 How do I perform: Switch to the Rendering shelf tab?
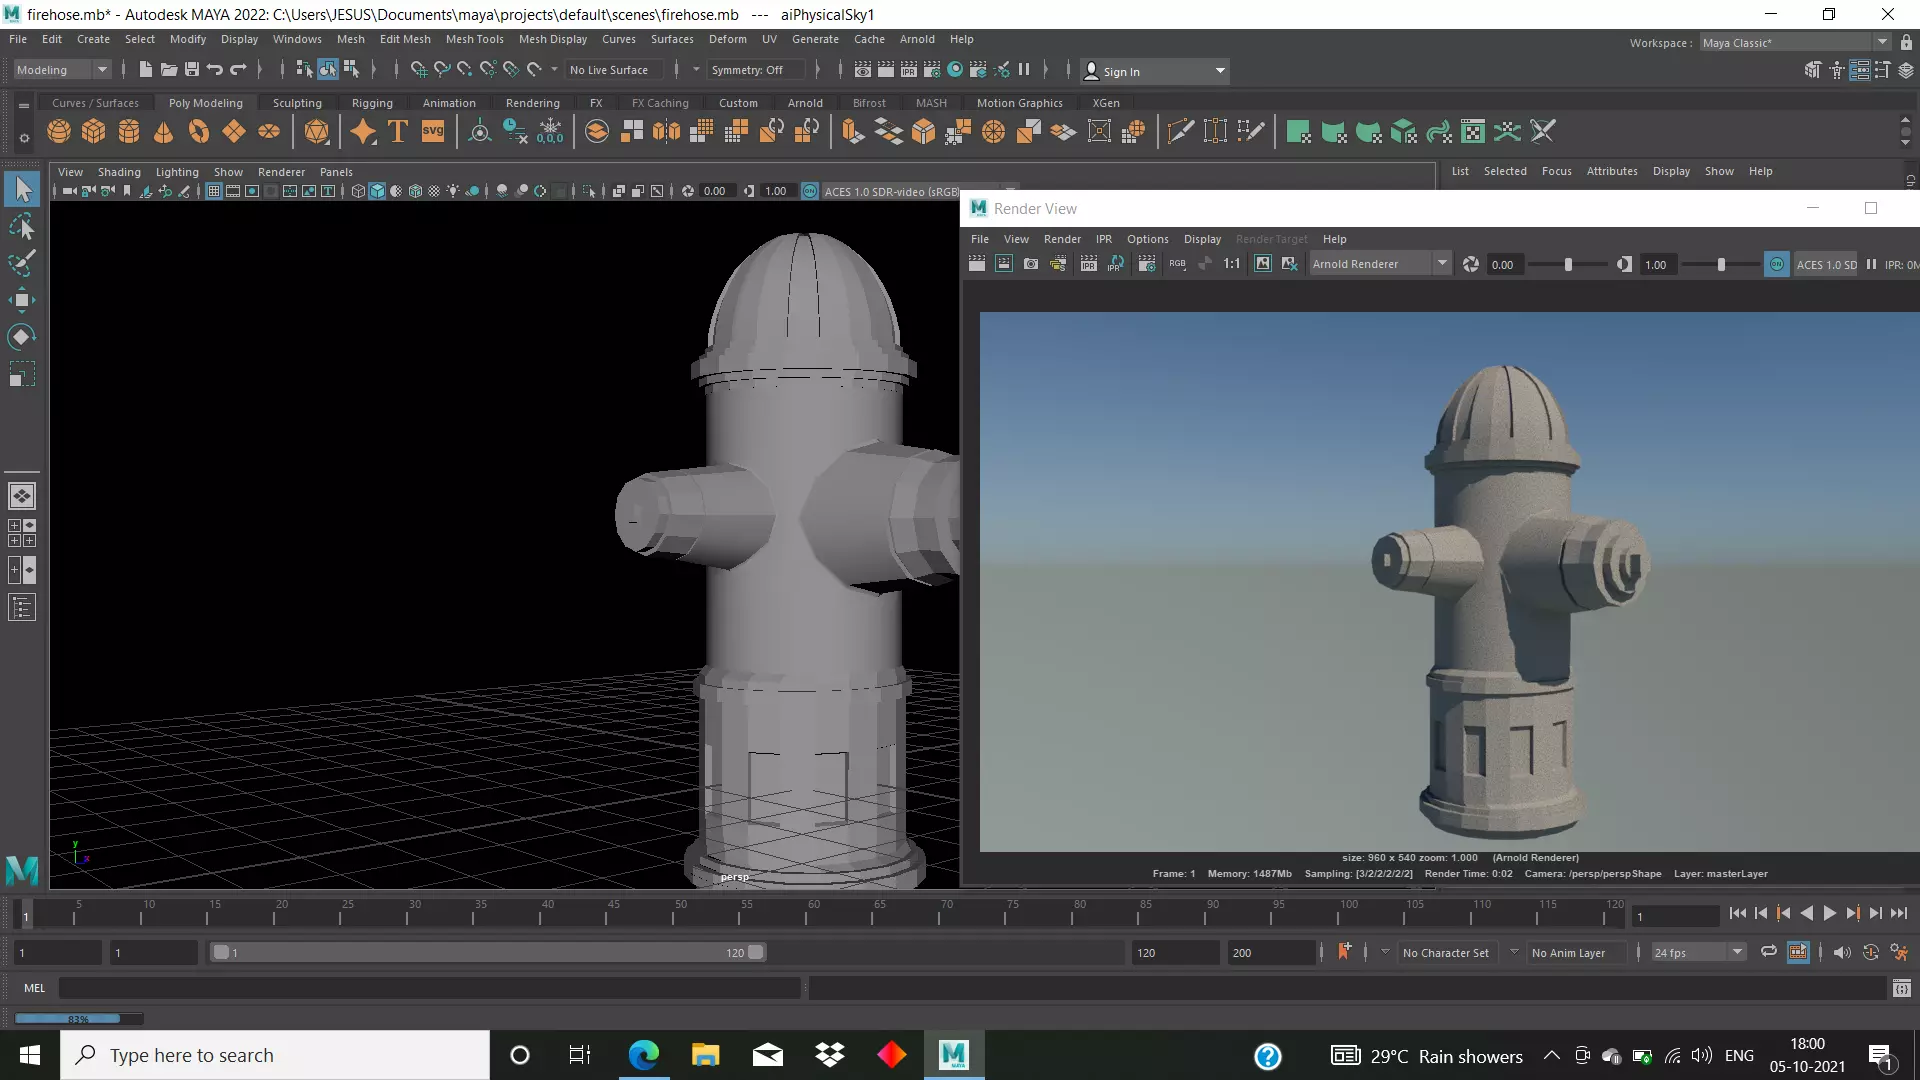pyautogui.click(x=532, y=103)
